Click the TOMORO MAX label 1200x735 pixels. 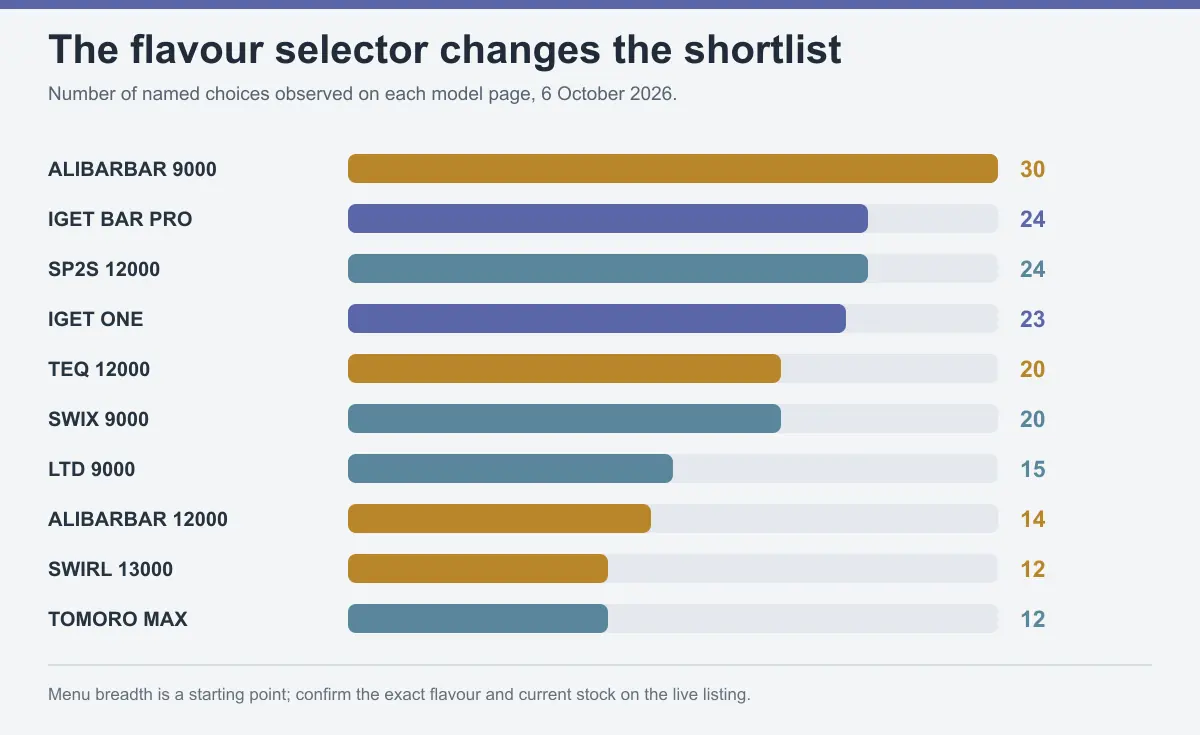118,619
